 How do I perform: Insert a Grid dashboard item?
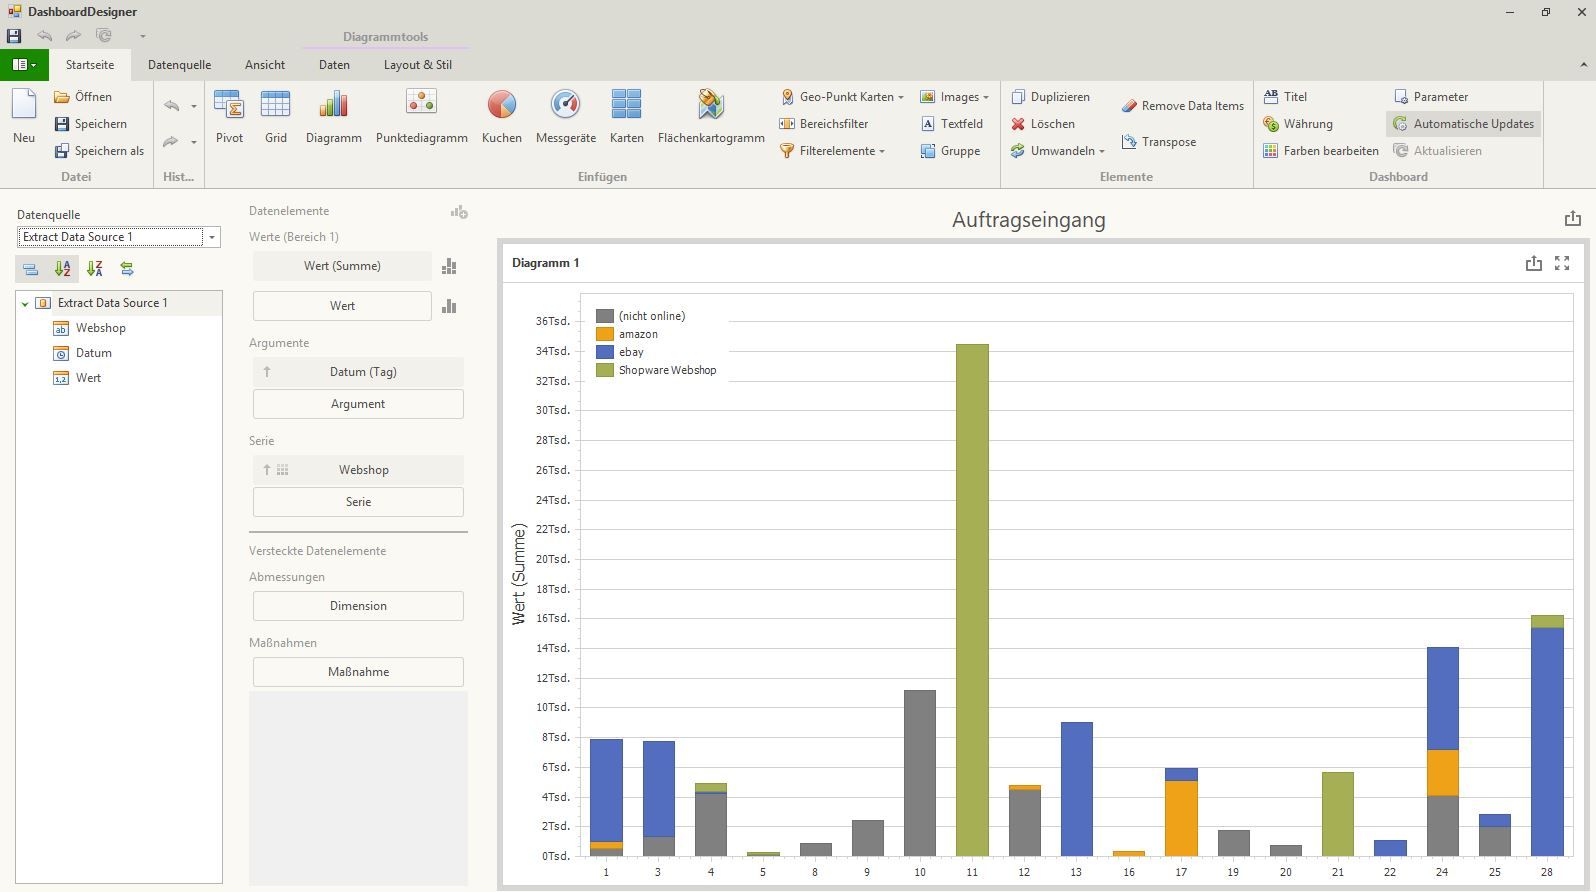tap(275, 115)
